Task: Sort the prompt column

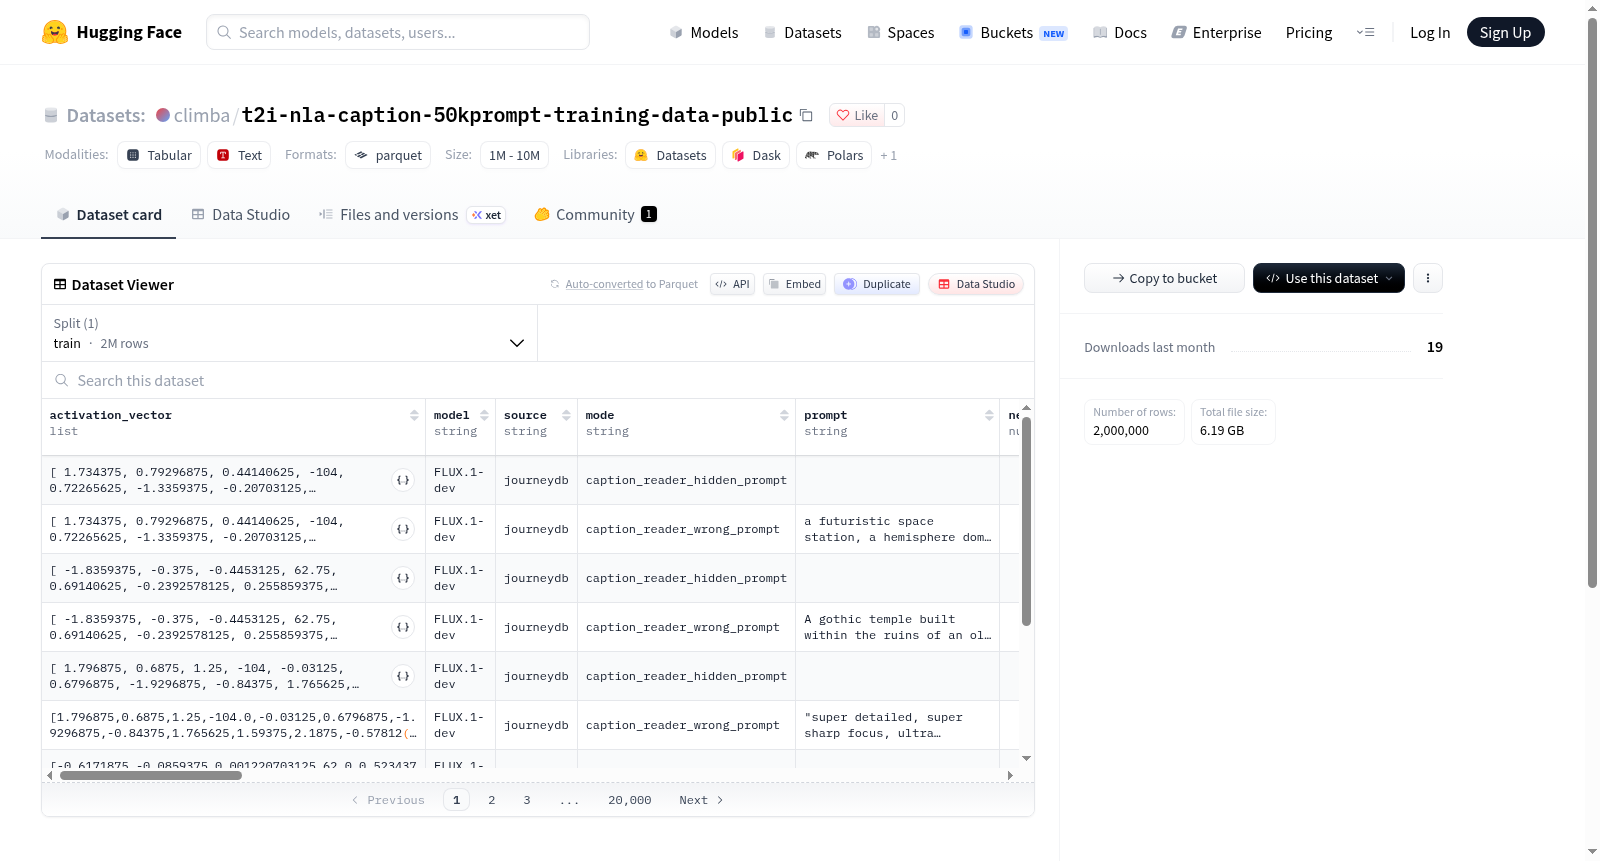Action: (989, 415)
